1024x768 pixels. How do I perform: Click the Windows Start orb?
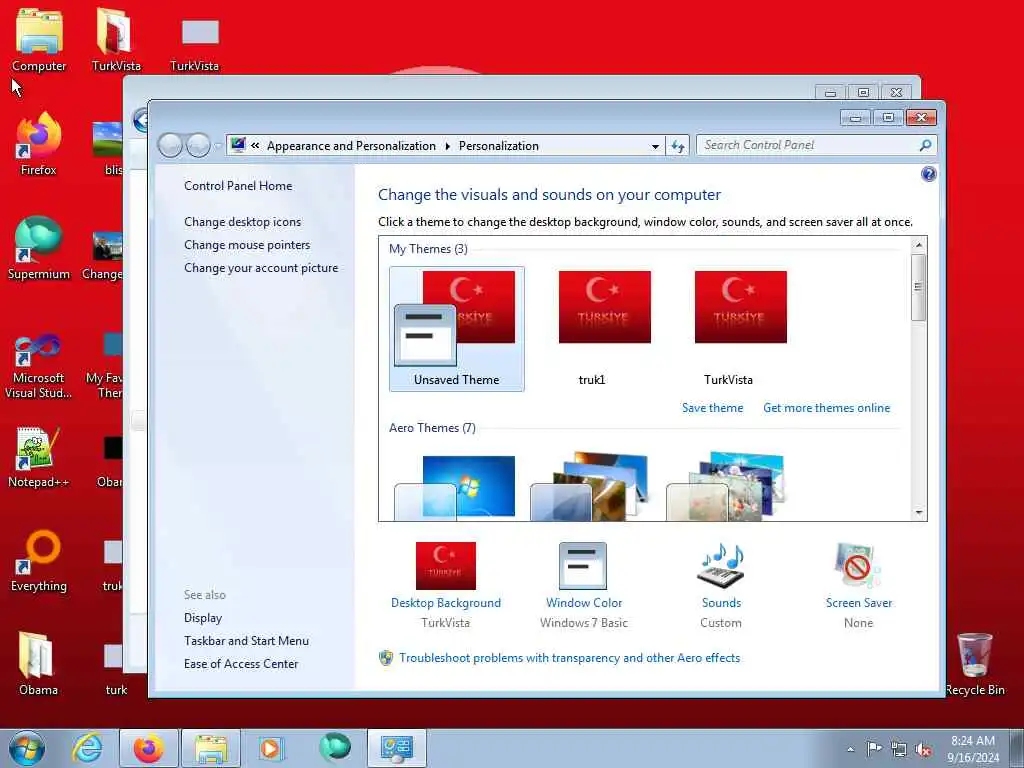(27, 748)
